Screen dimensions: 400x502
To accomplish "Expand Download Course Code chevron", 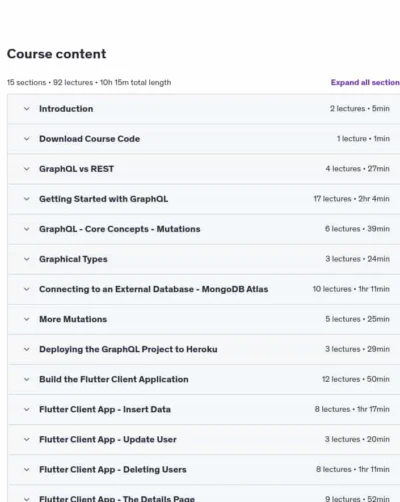I will point(27,139).
